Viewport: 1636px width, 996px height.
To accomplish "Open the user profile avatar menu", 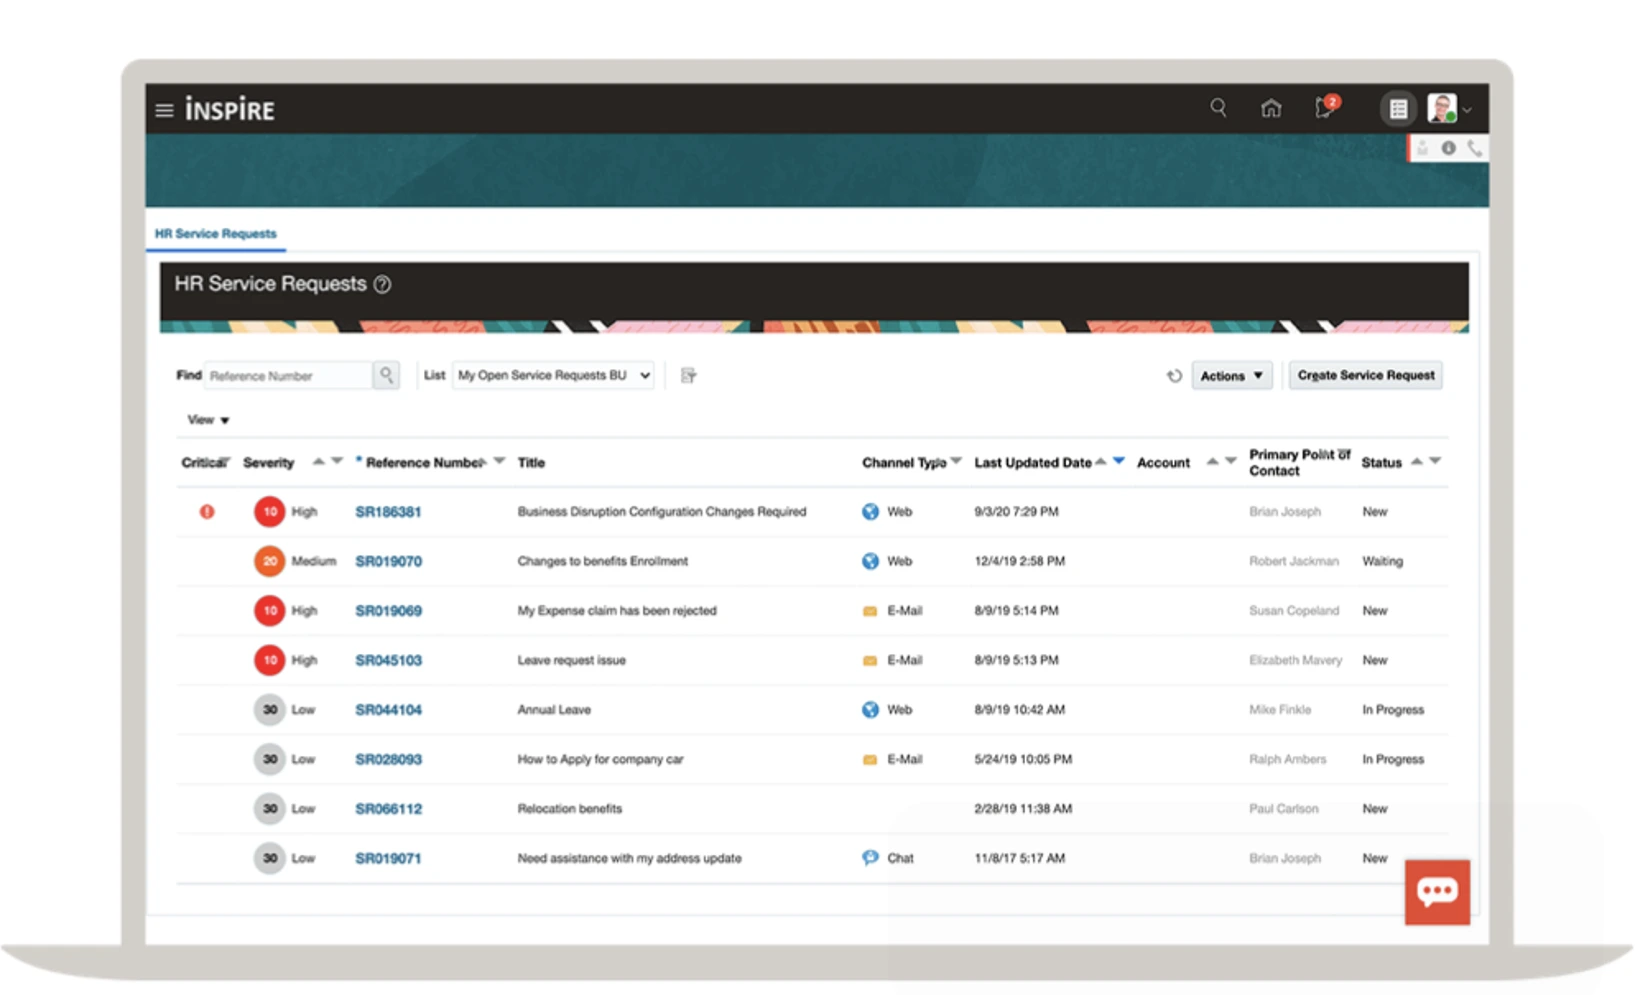I will pos(1442,108).
